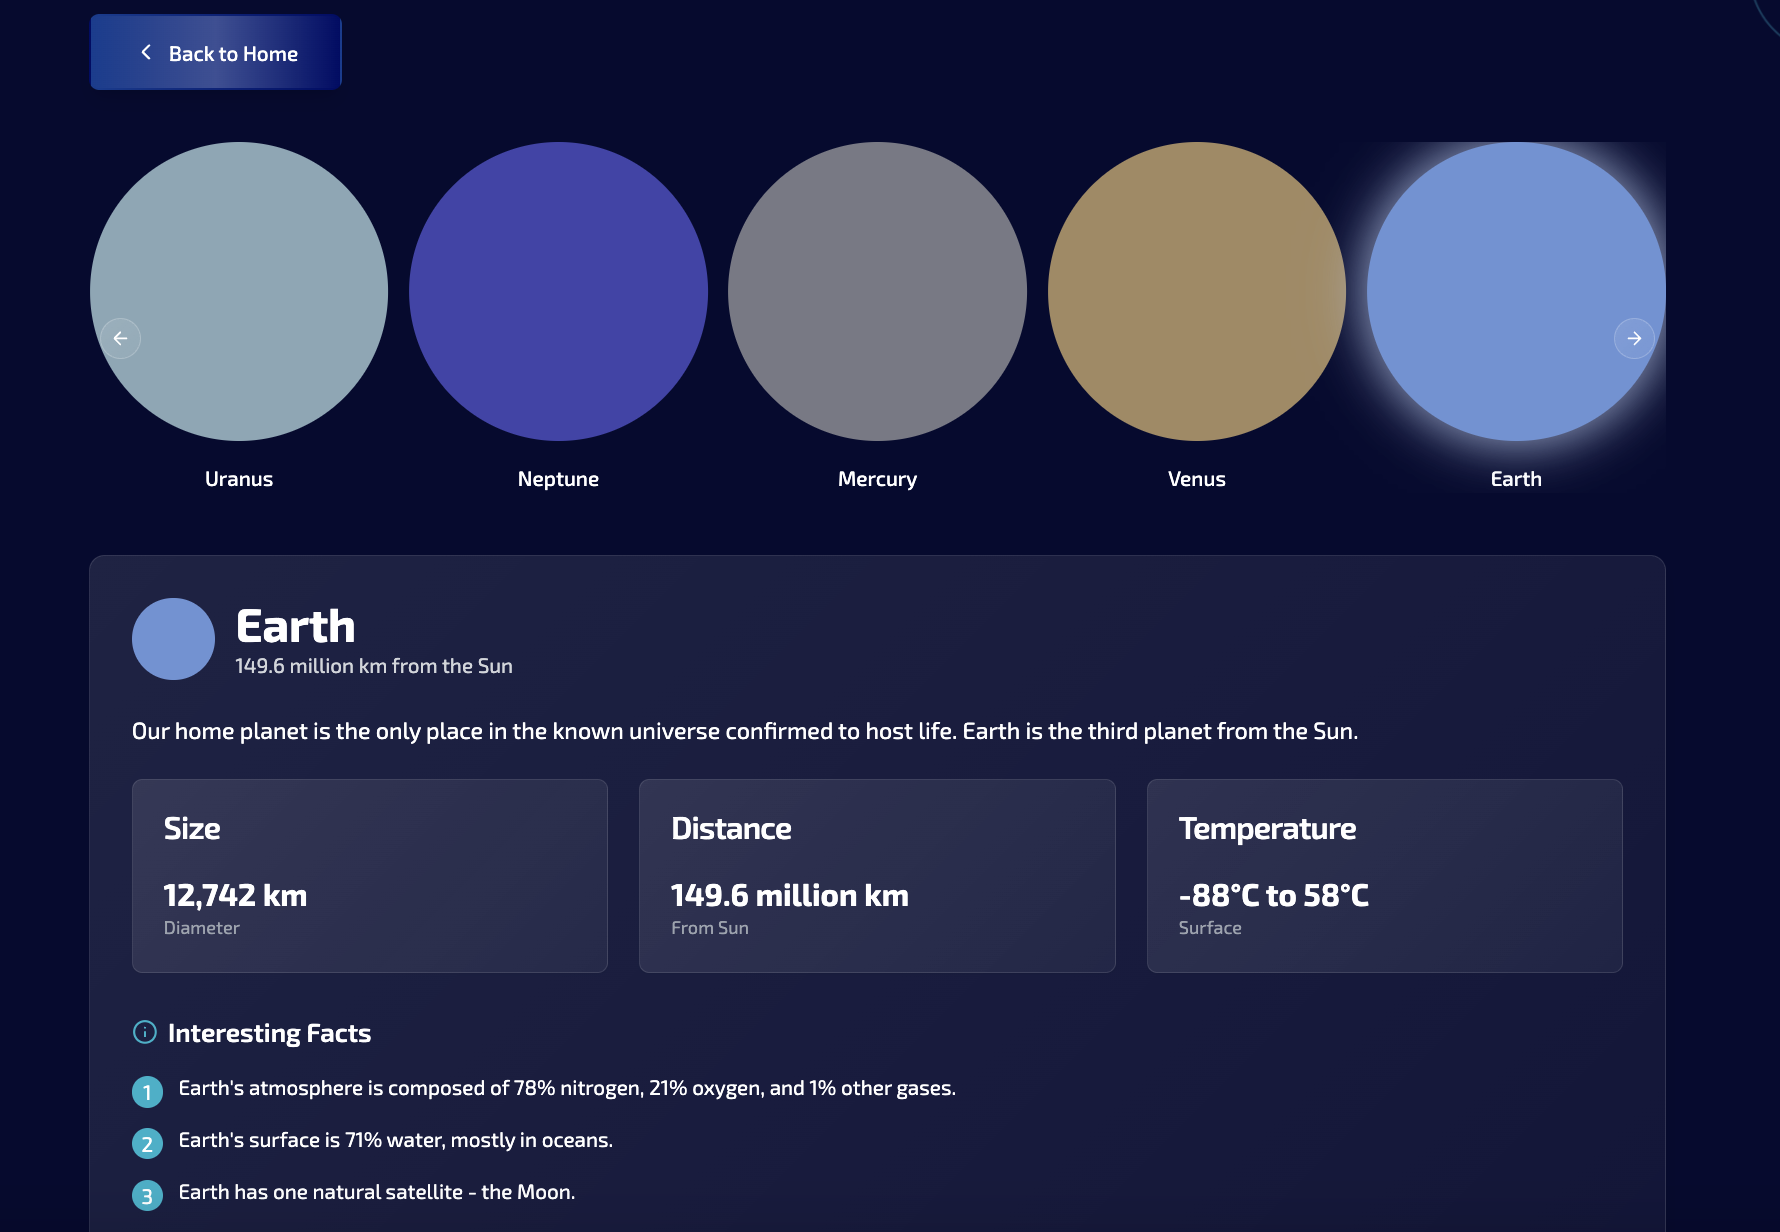This screenshot has width=1780, height=1232.
Task: Click the numbered badge 1 in Interesting Facts
Action: pyautogui.click(x=147, y=1091)
